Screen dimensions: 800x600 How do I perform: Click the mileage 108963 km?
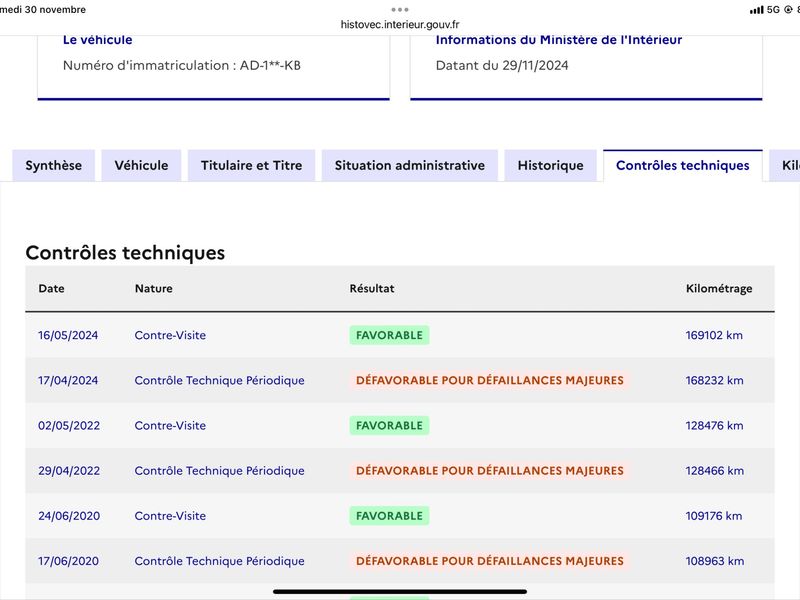click(715, 561)
